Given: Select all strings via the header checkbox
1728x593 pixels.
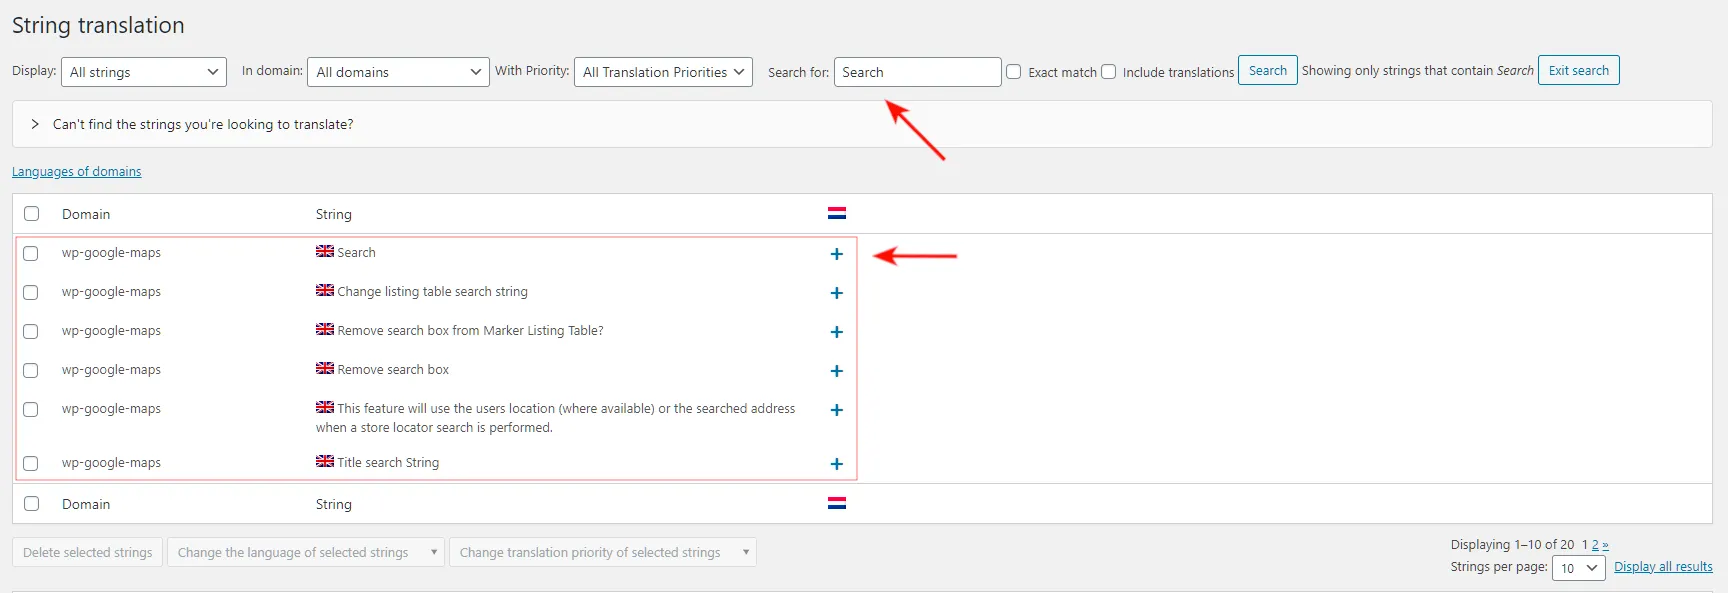Looking at the screenshot, I should coord(32,214).
